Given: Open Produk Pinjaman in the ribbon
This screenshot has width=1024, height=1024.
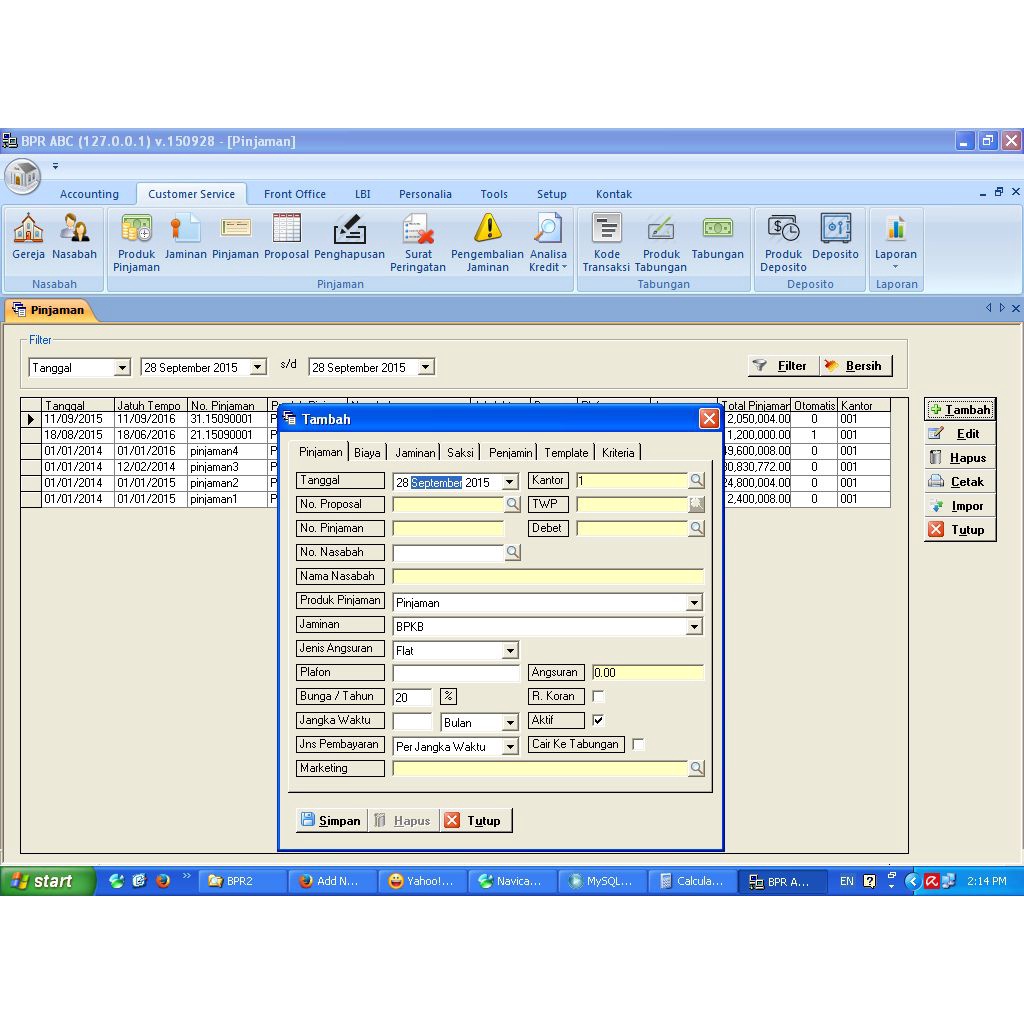Looking at the screenshot, I should (x=136, y=242).
